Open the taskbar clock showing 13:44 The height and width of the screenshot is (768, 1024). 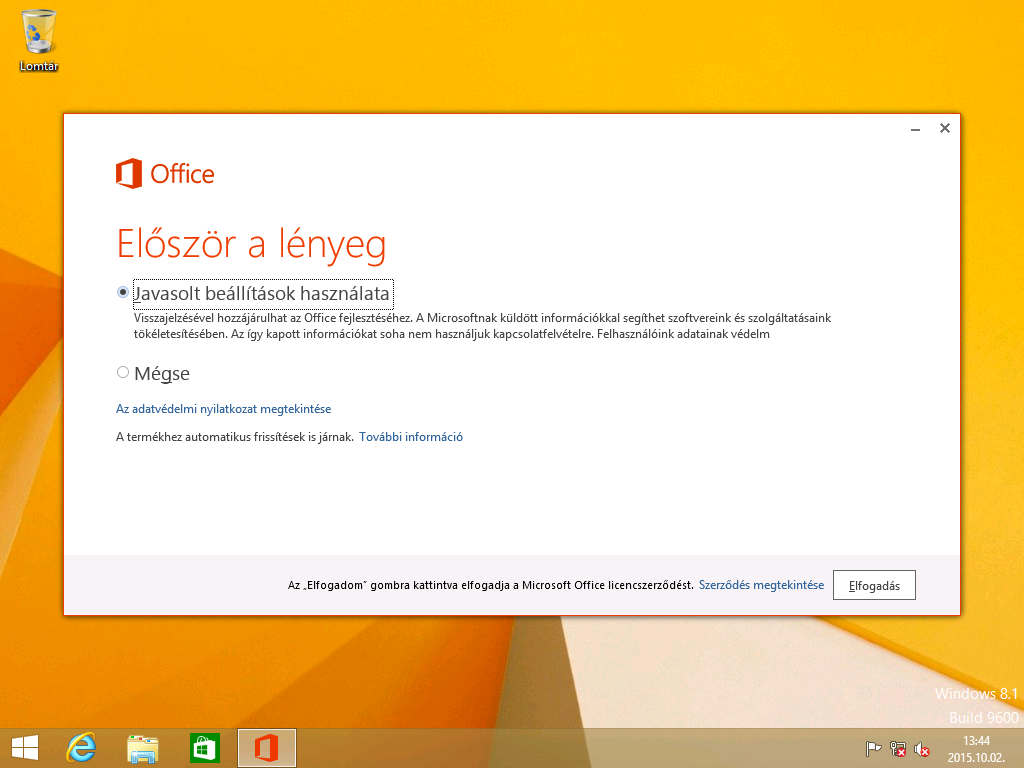tap(976, 749)
